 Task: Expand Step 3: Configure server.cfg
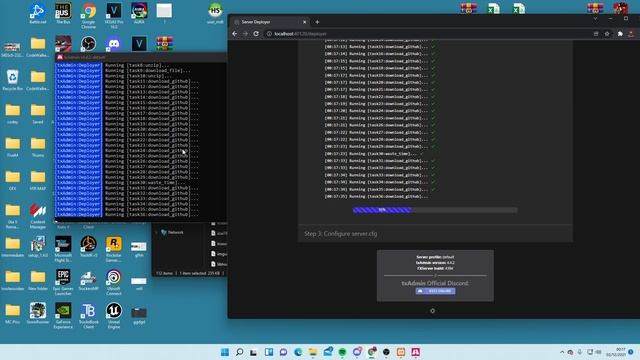[x=435, y=233]
